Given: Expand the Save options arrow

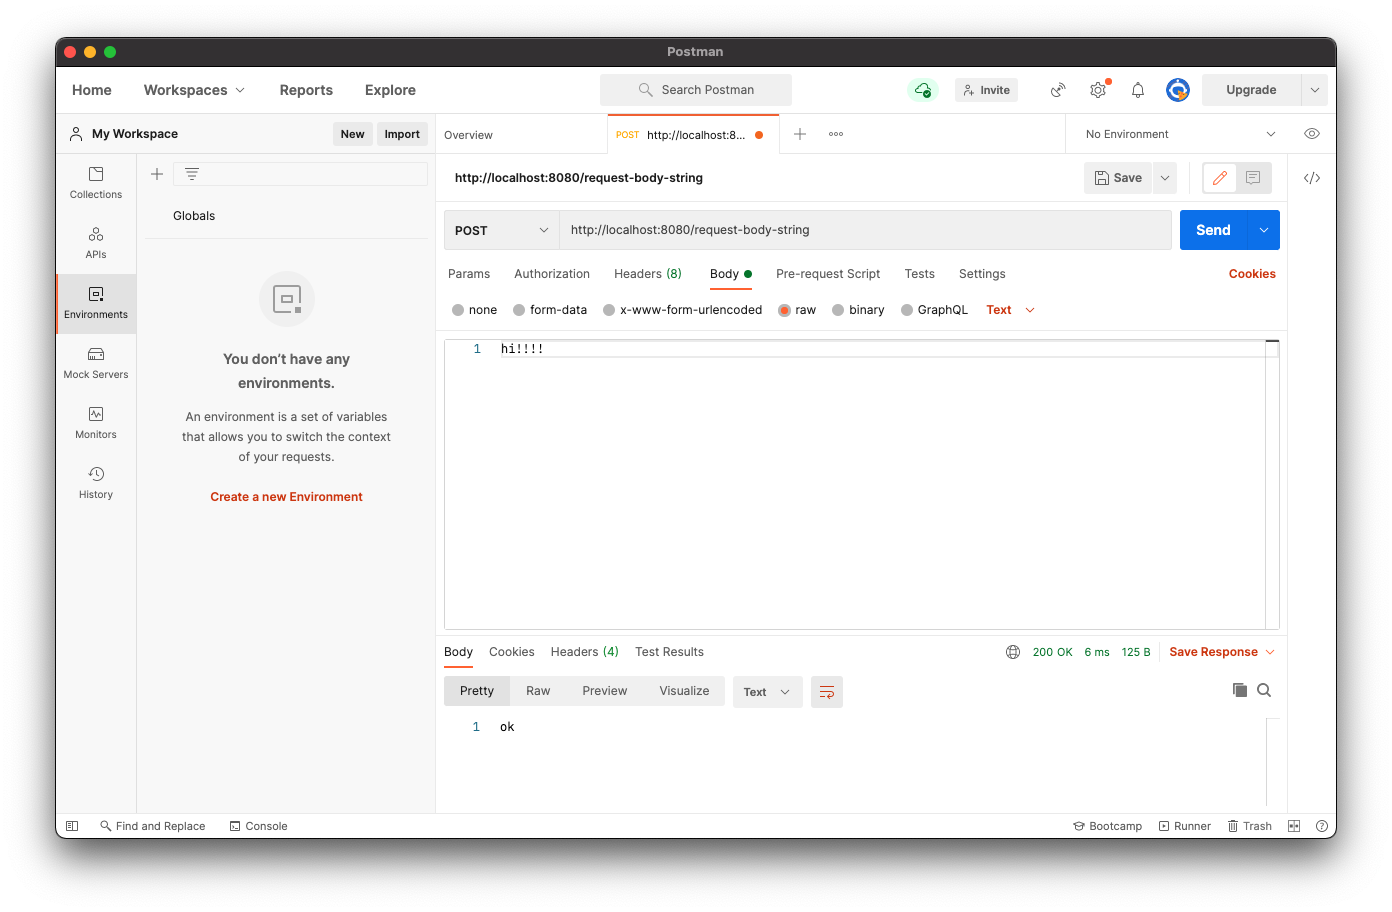Looking at the screenshot, I should coord(1165,178).
